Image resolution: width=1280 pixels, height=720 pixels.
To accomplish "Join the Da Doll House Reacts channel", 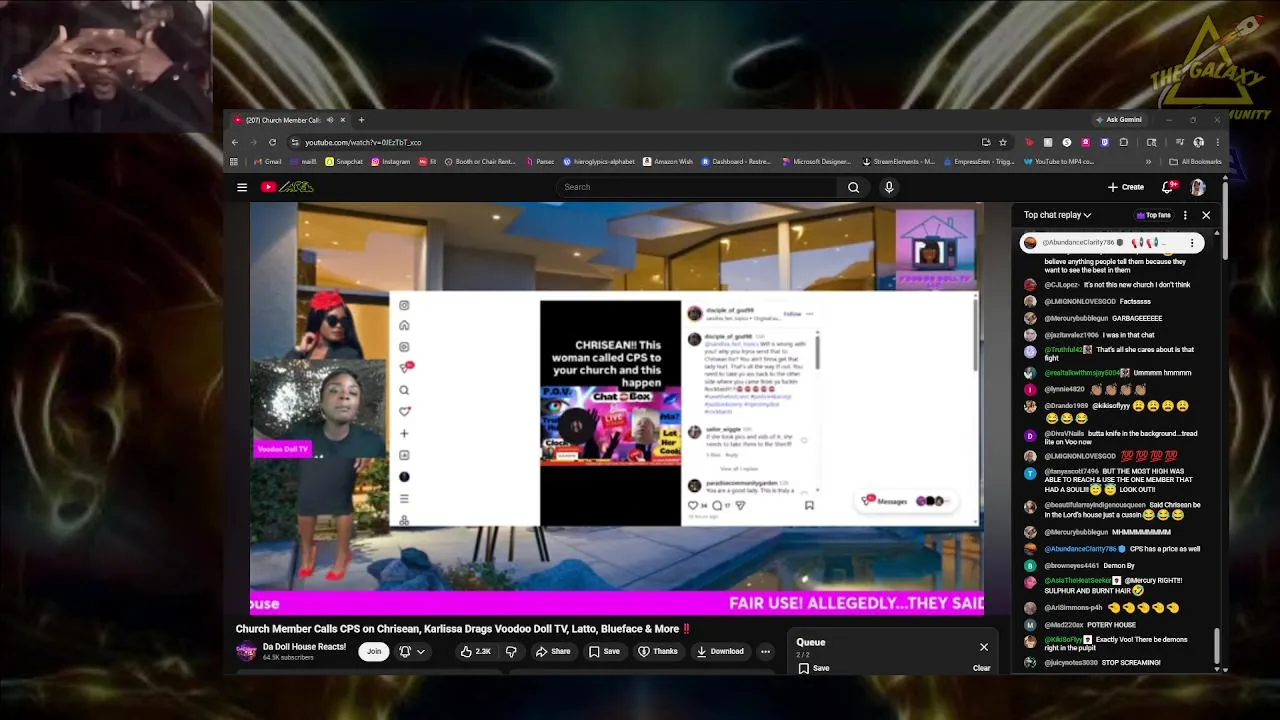I will [x=374, y=652].
